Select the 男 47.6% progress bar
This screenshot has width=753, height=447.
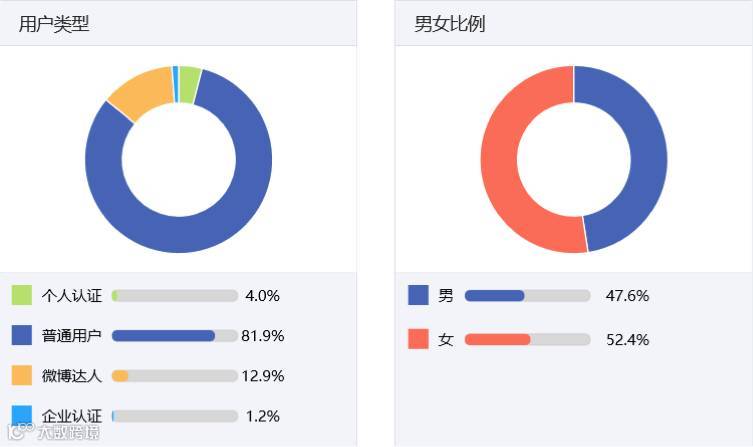527,296
